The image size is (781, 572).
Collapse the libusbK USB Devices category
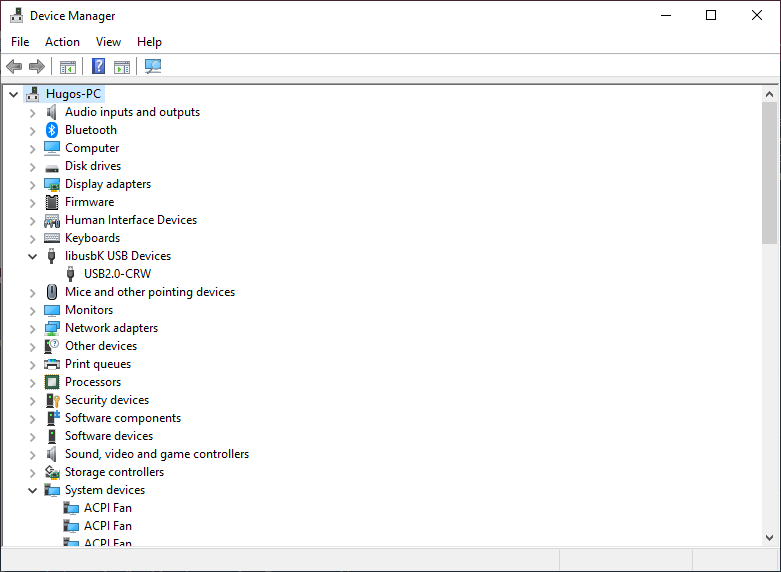coord(32,257)
